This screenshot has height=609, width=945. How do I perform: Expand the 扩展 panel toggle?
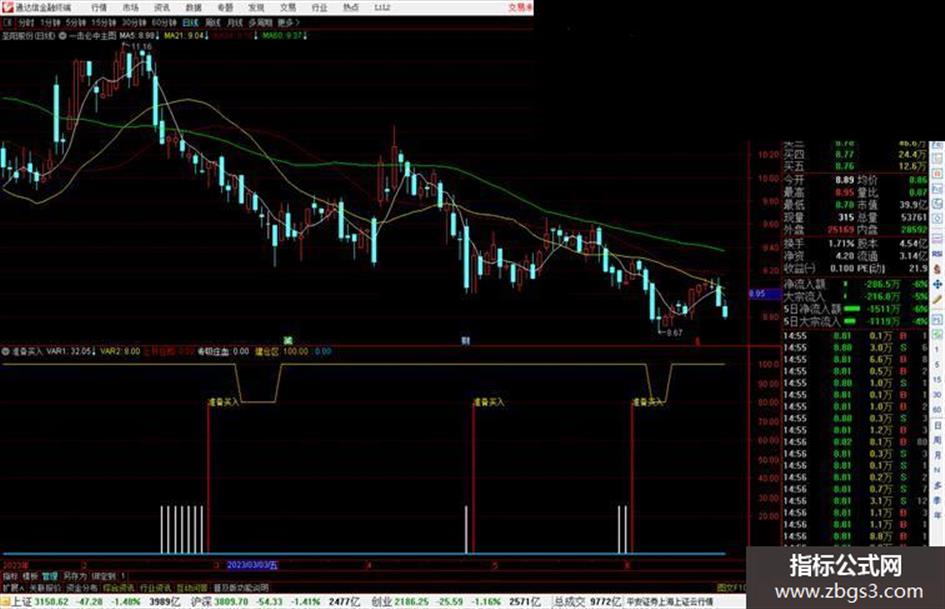pyautogui.click(x=13, y=587)
